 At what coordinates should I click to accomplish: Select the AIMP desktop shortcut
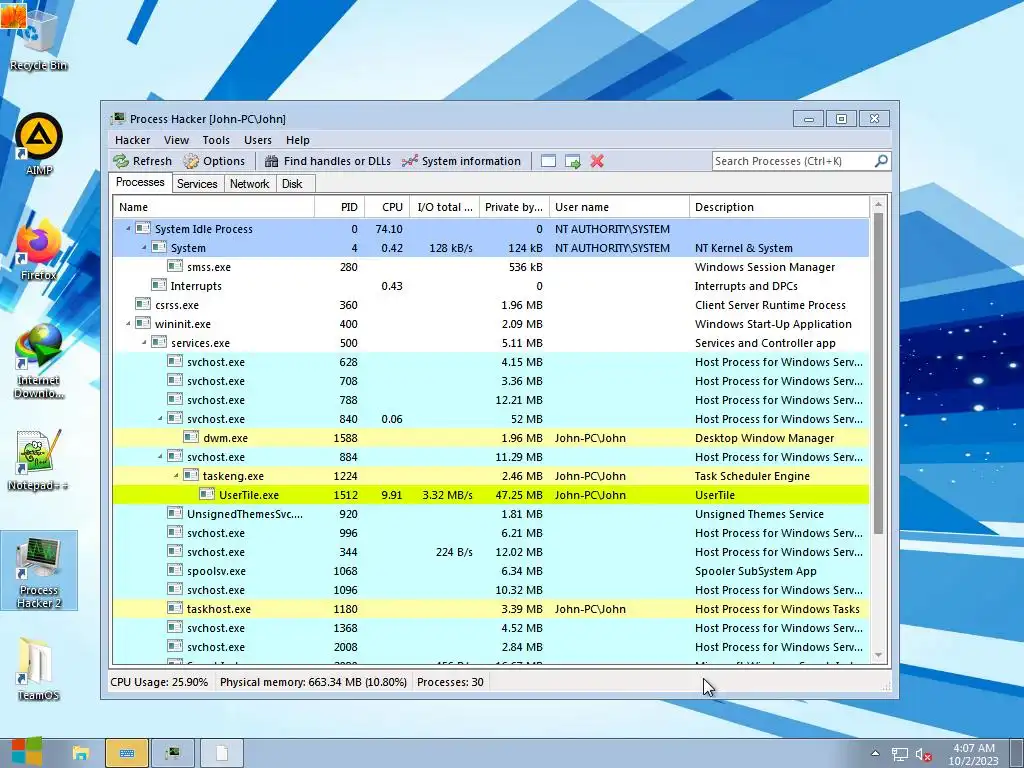pyautogui.click(x=39, y=144)
